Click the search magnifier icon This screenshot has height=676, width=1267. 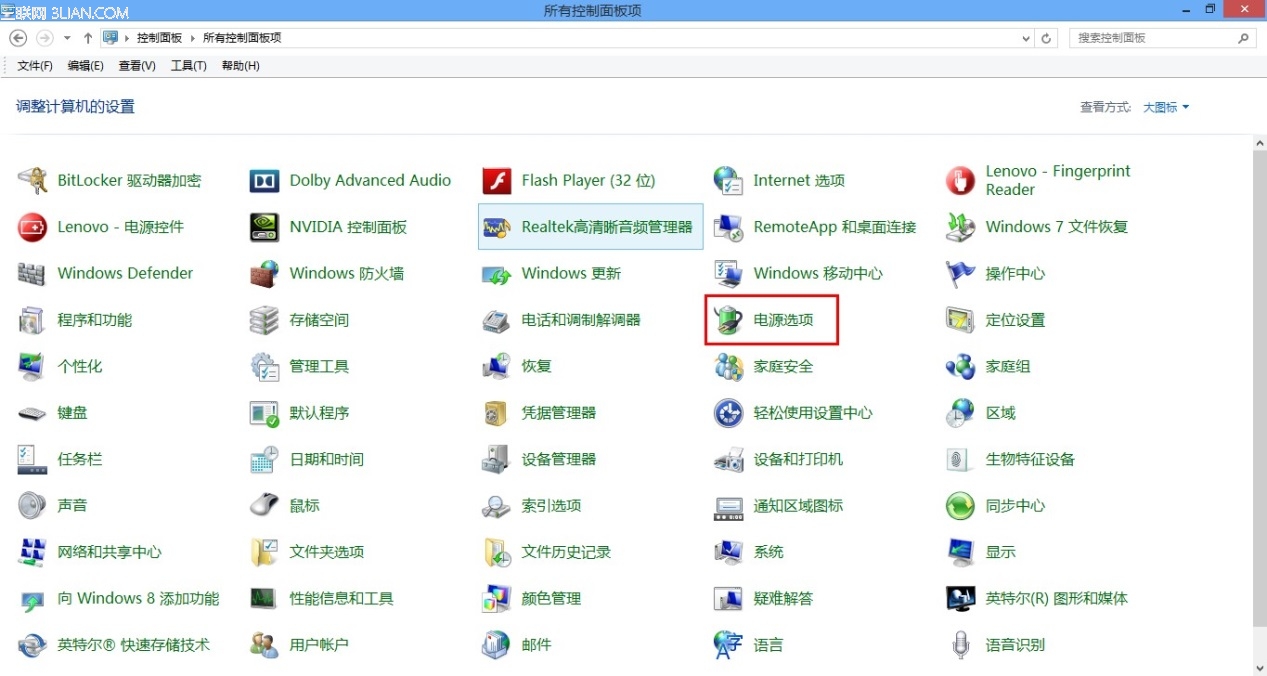(x=1244, y=38)
